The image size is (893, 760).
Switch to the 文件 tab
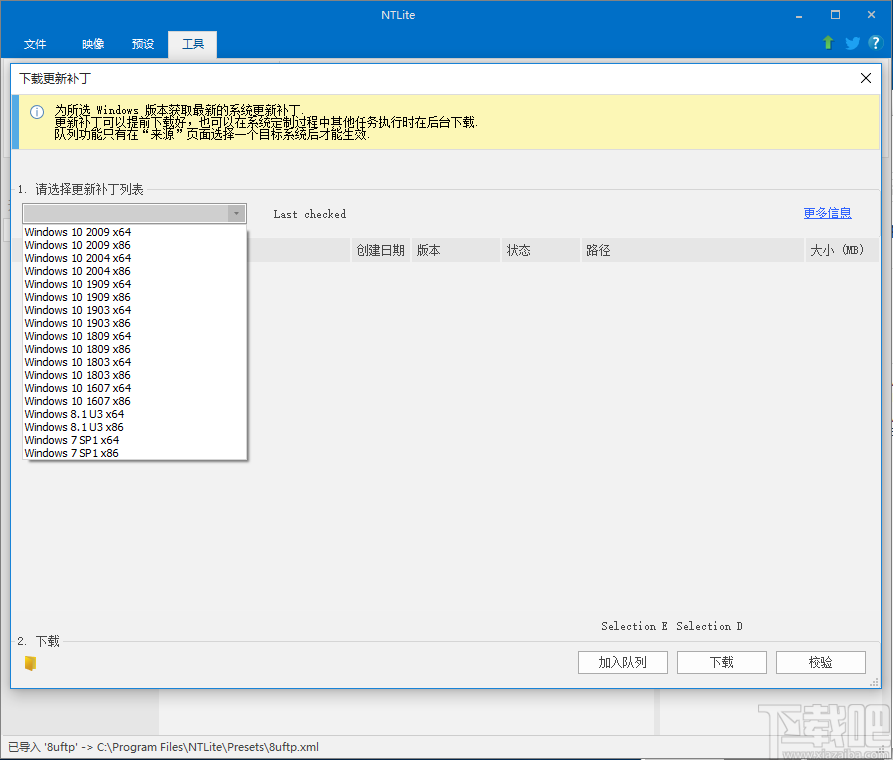click(35, 44)
